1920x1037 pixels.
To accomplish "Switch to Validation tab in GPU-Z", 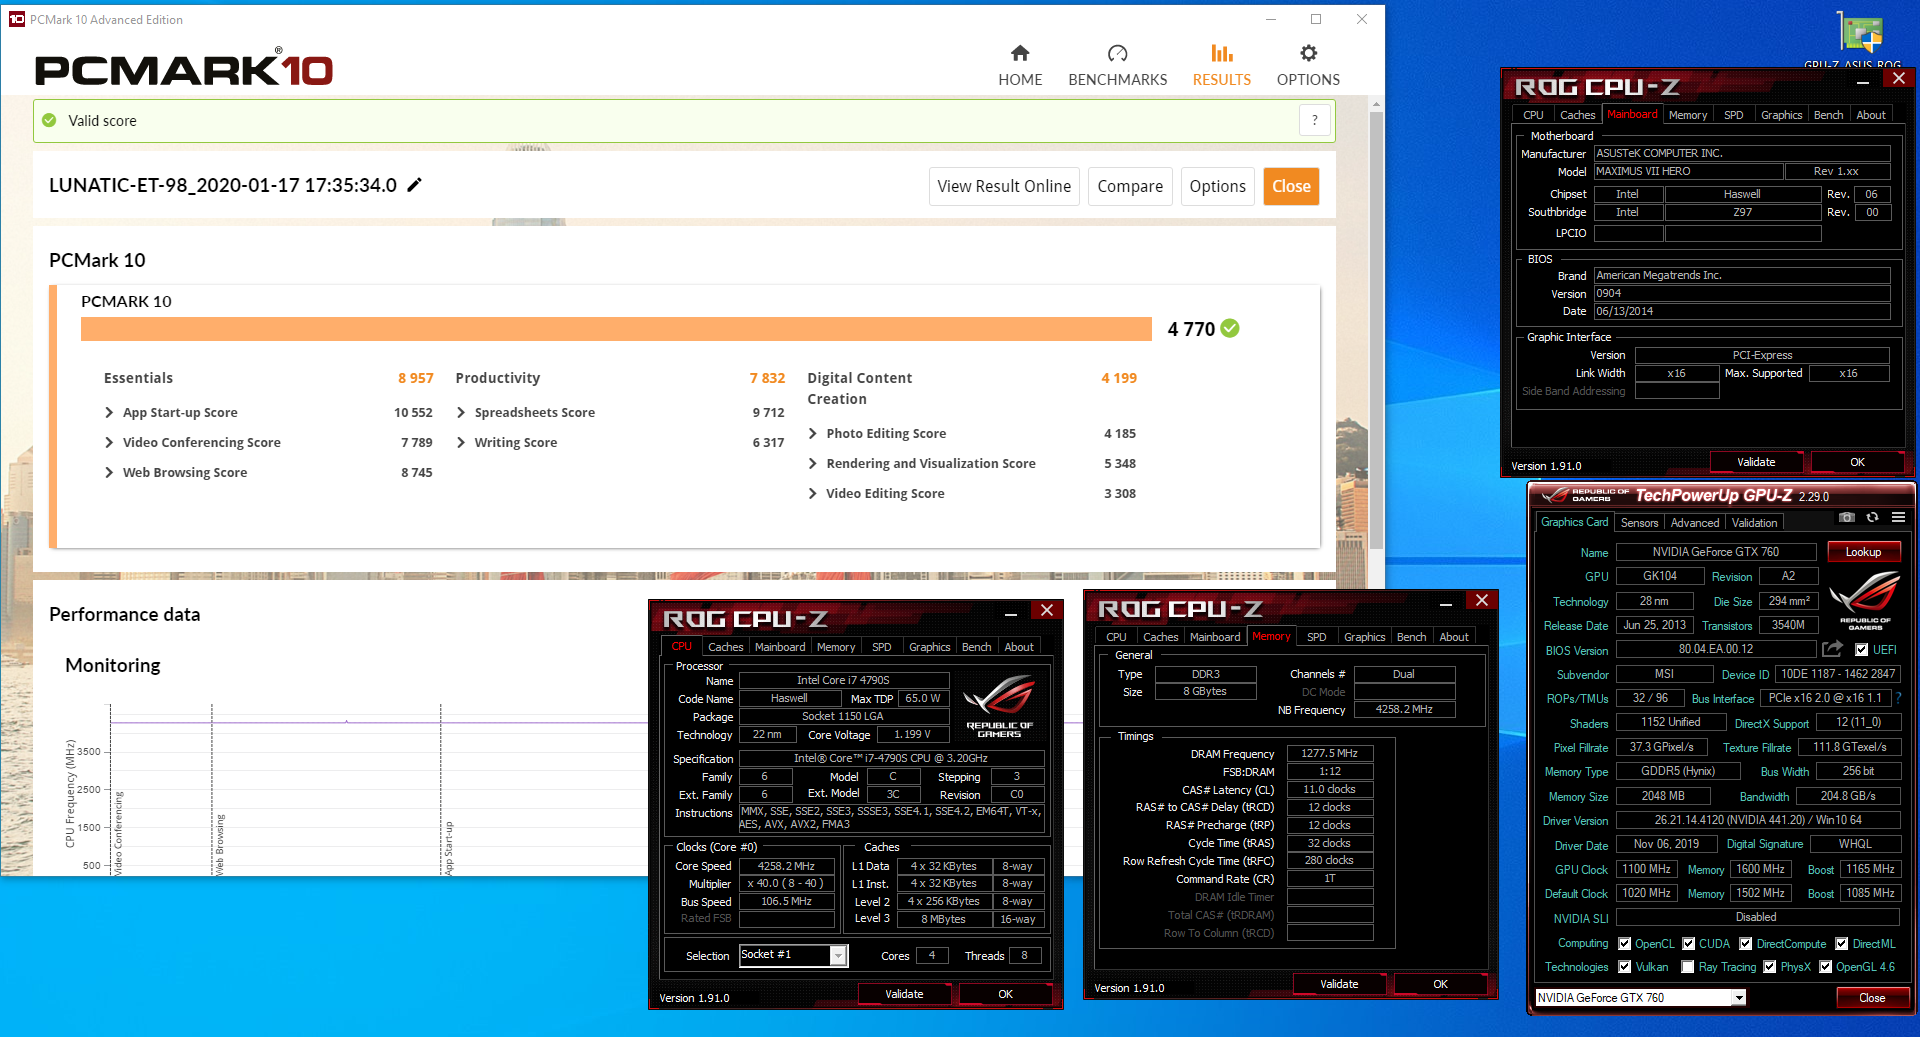I will (x=1754, y=522).
